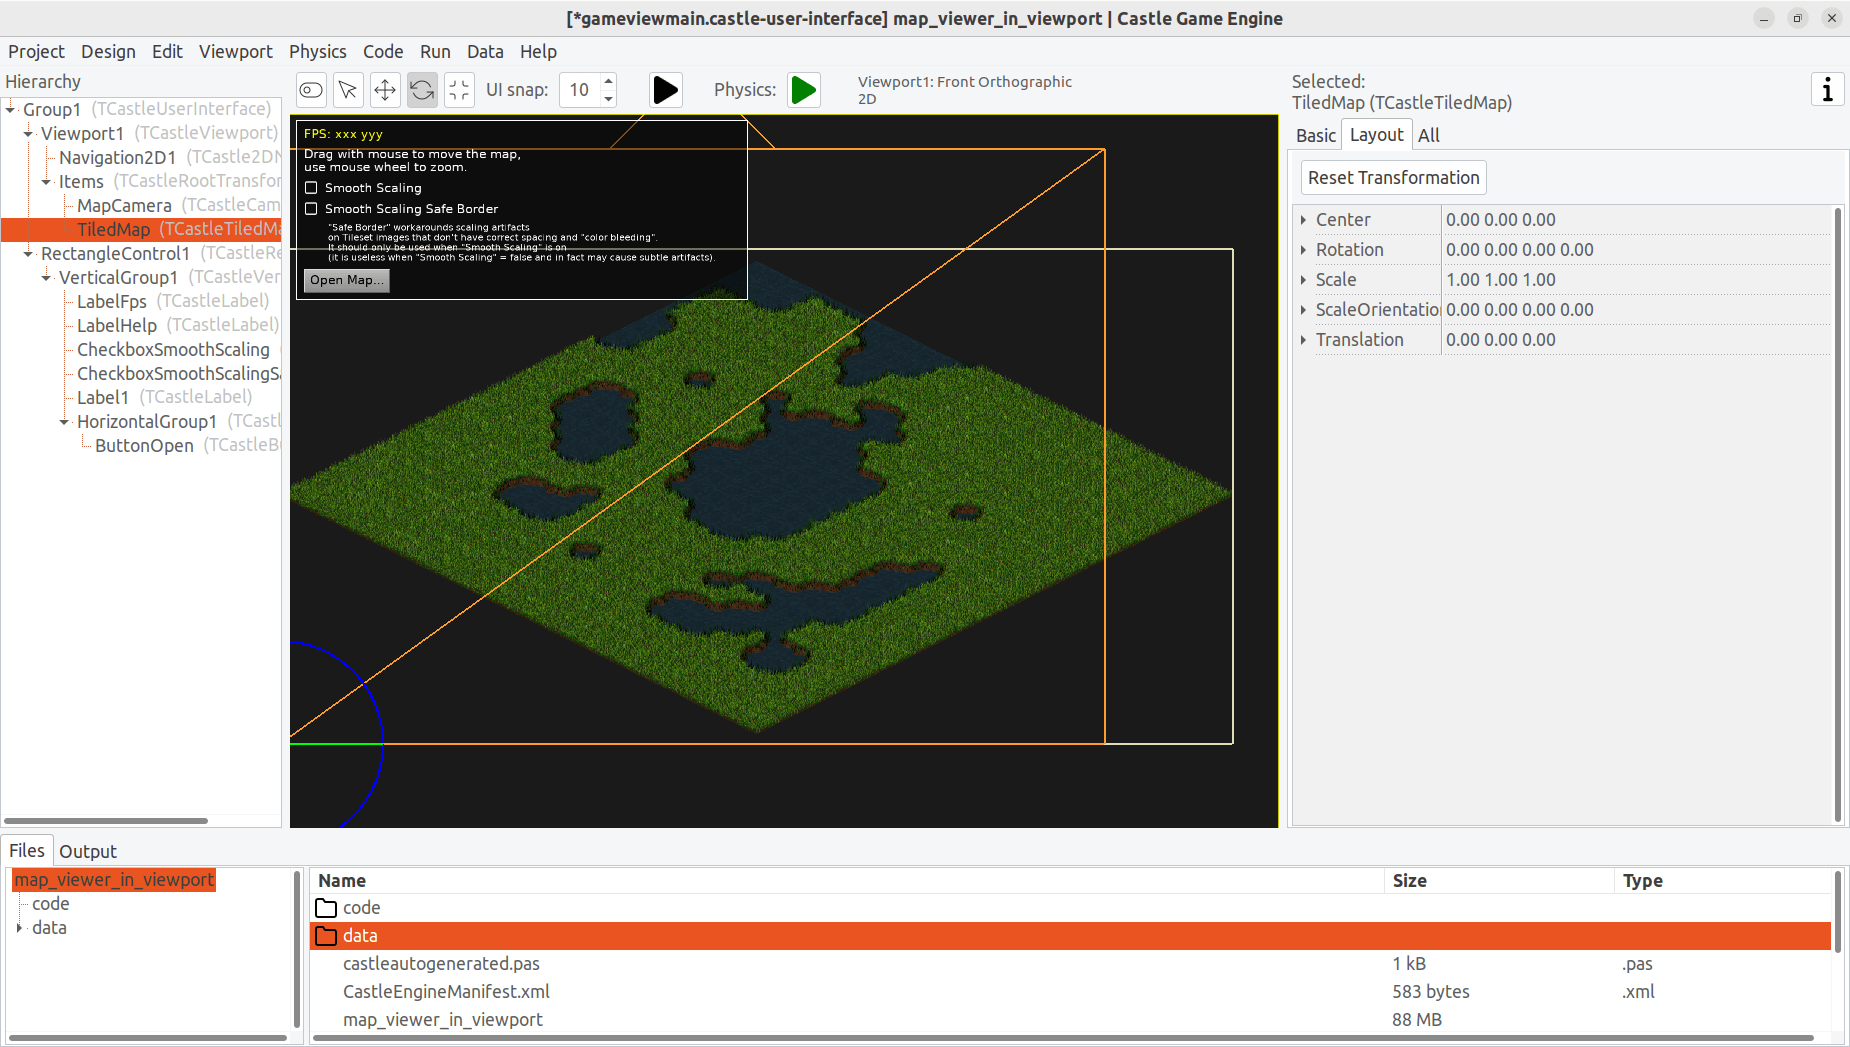This screenshot has height=1047, width=1850.
Task: Collapse the Items tree node
Action: tap(46, 182)
